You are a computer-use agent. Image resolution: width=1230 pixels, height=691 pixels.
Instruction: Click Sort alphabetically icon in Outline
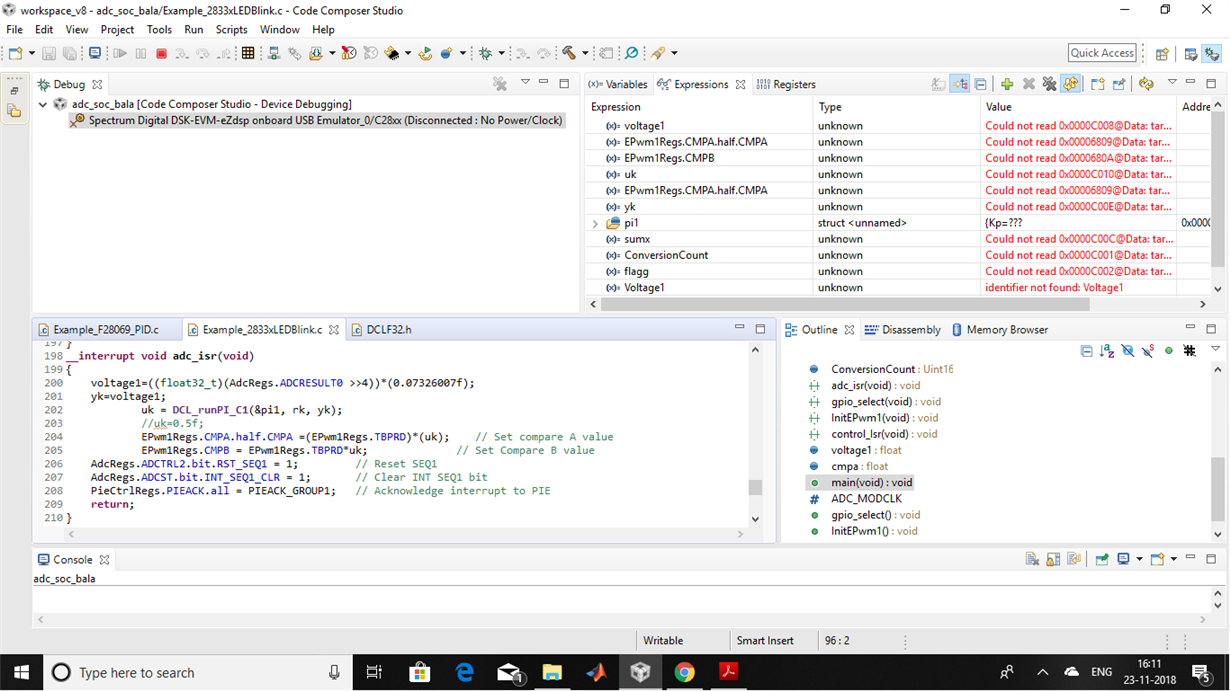(x=1107, y=351)
